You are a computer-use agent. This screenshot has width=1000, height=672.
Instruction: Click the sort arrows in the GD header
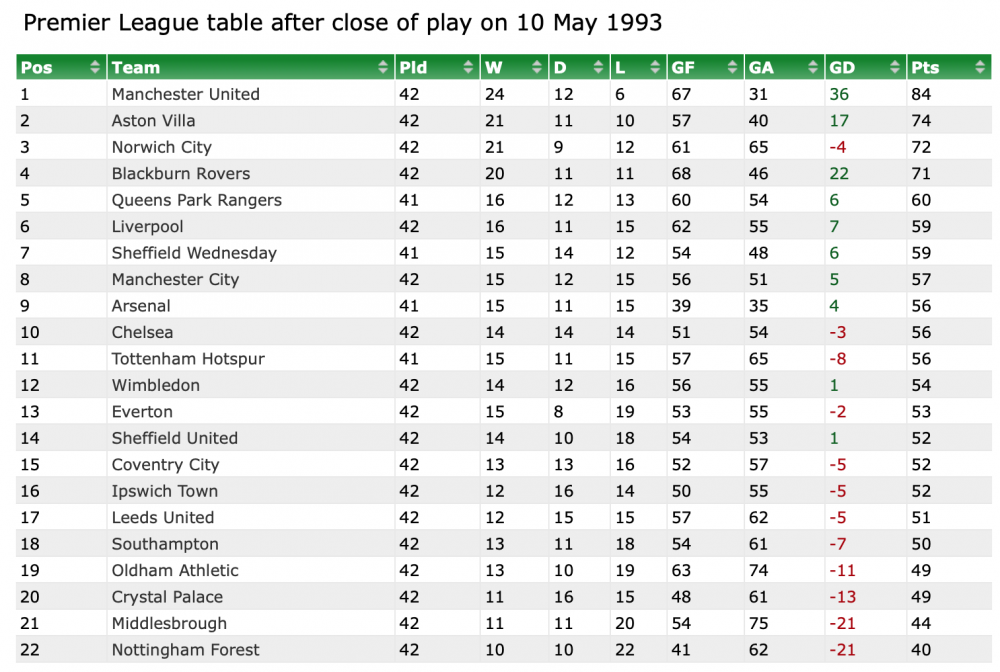pos(895,68)
